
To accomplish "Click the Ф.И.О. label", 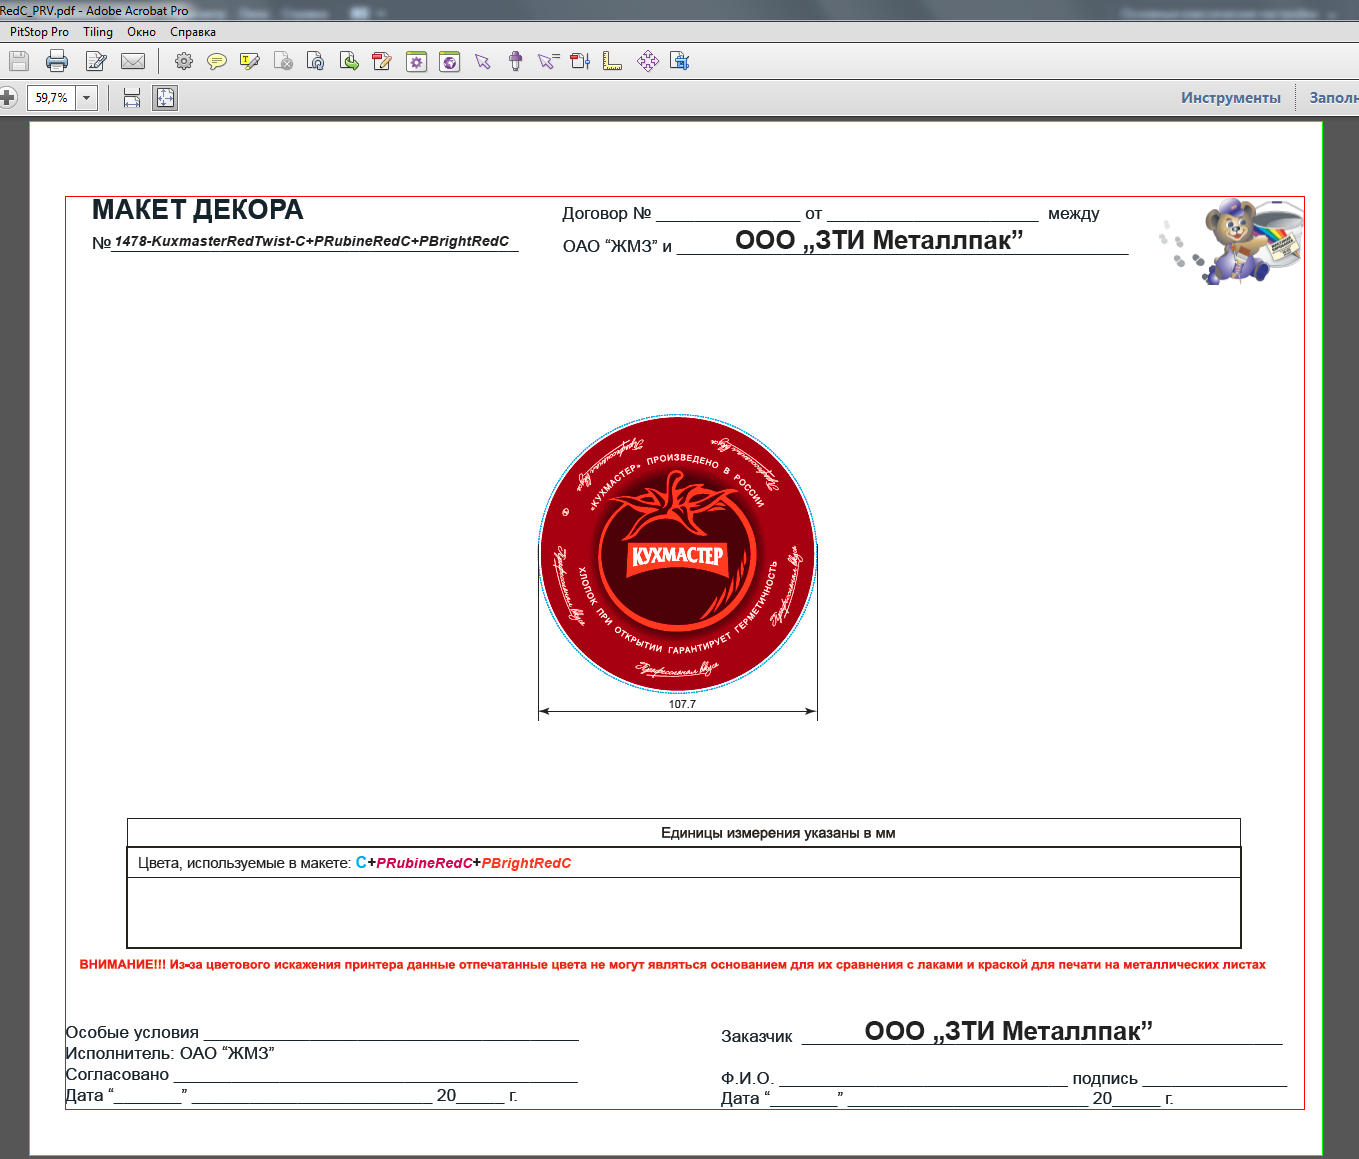I will click(x=747, y=1078).
